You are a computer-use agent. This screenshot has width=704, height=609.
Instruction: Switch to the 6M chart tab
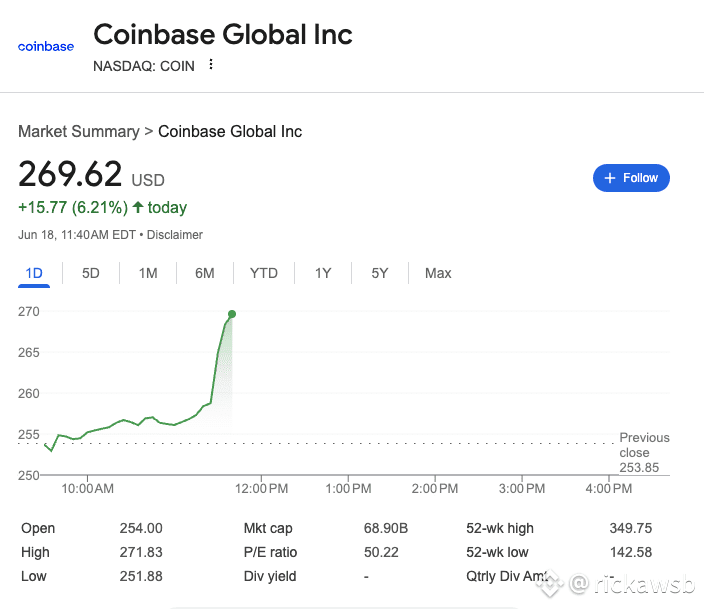pyautogui.click(x=205, y=273)
